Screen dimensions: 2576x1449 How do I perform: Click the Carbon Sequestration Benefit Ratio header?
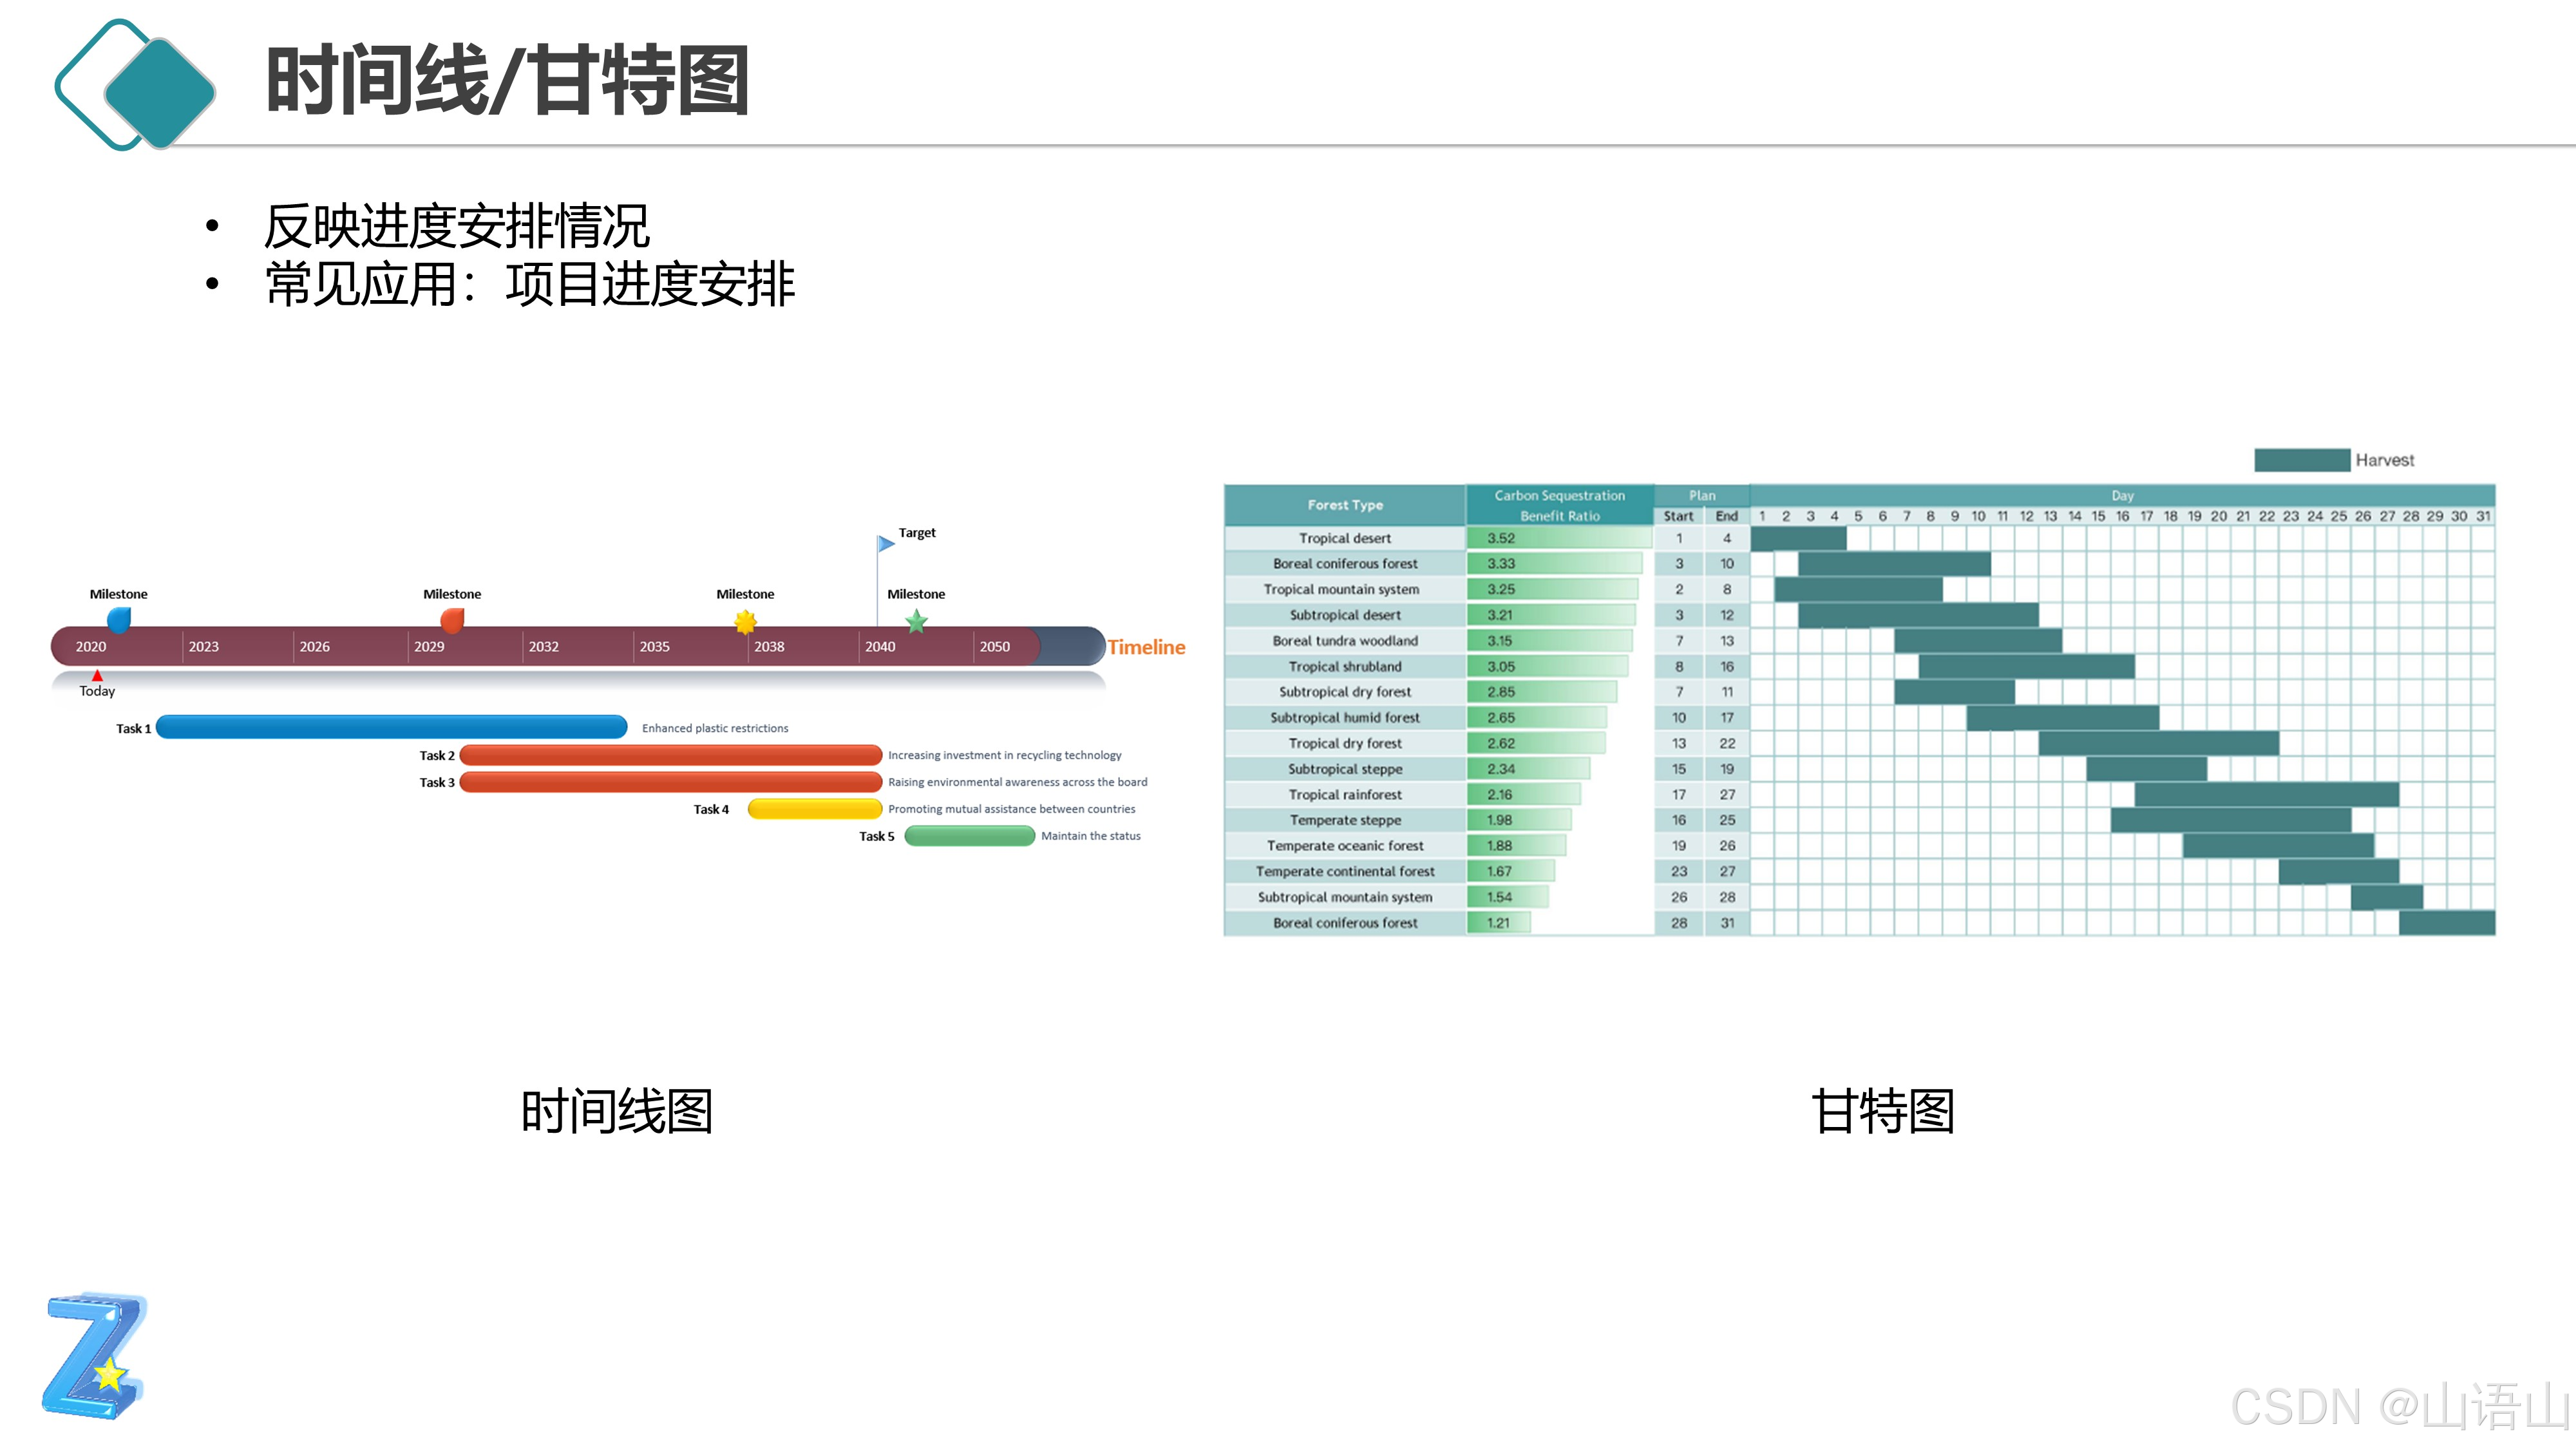click(1560, 505)
